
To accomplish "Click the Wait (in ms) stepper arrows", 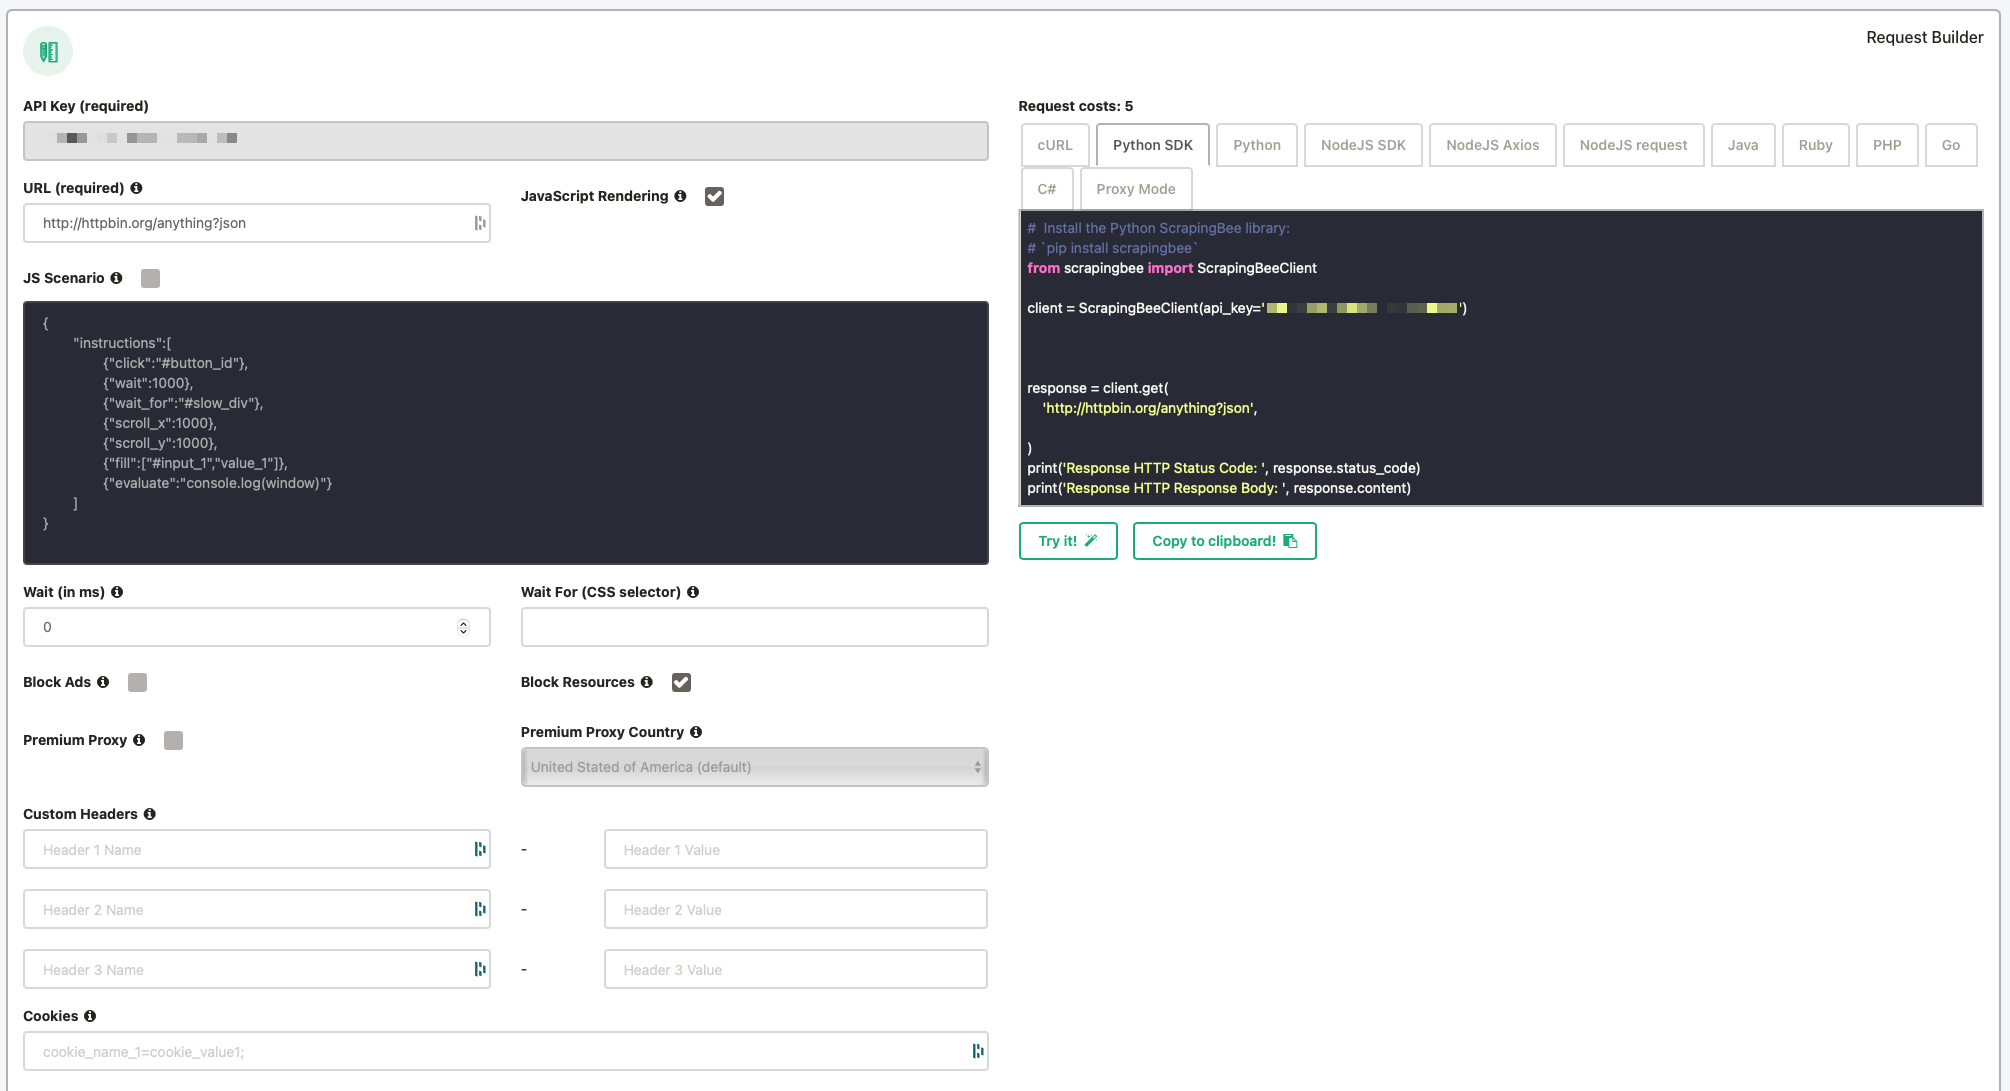I will 463,627.
